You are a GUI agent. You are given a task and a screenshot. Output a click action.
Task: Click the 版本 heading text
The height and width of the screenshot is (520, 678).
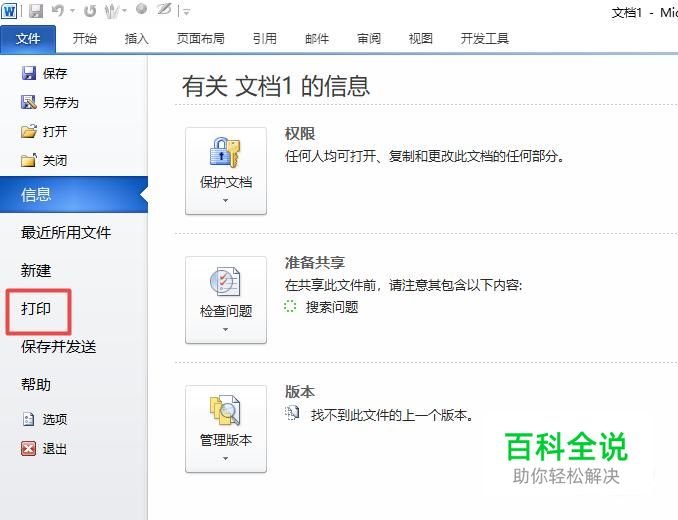click(300, 392)
